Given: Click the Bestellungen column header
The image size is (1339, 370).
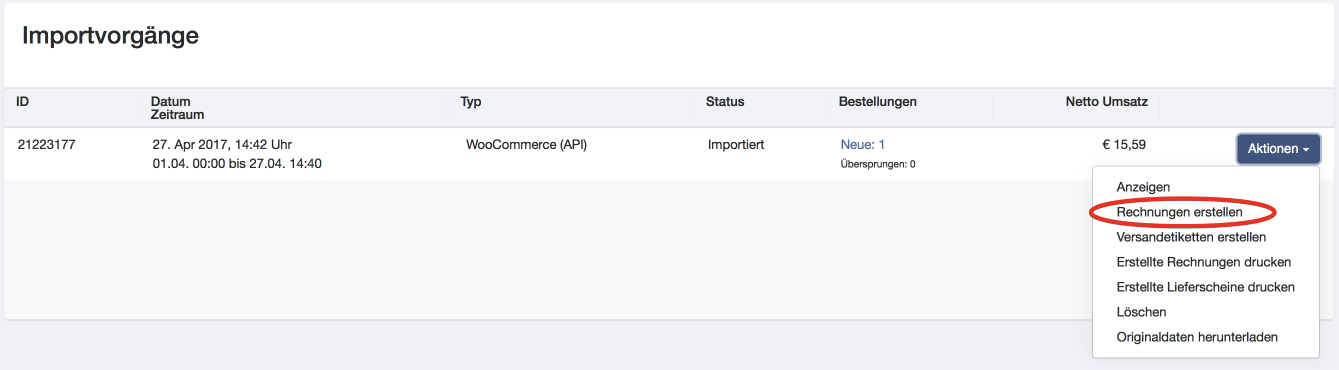Looking at the screenshot, I should point(877,102).
